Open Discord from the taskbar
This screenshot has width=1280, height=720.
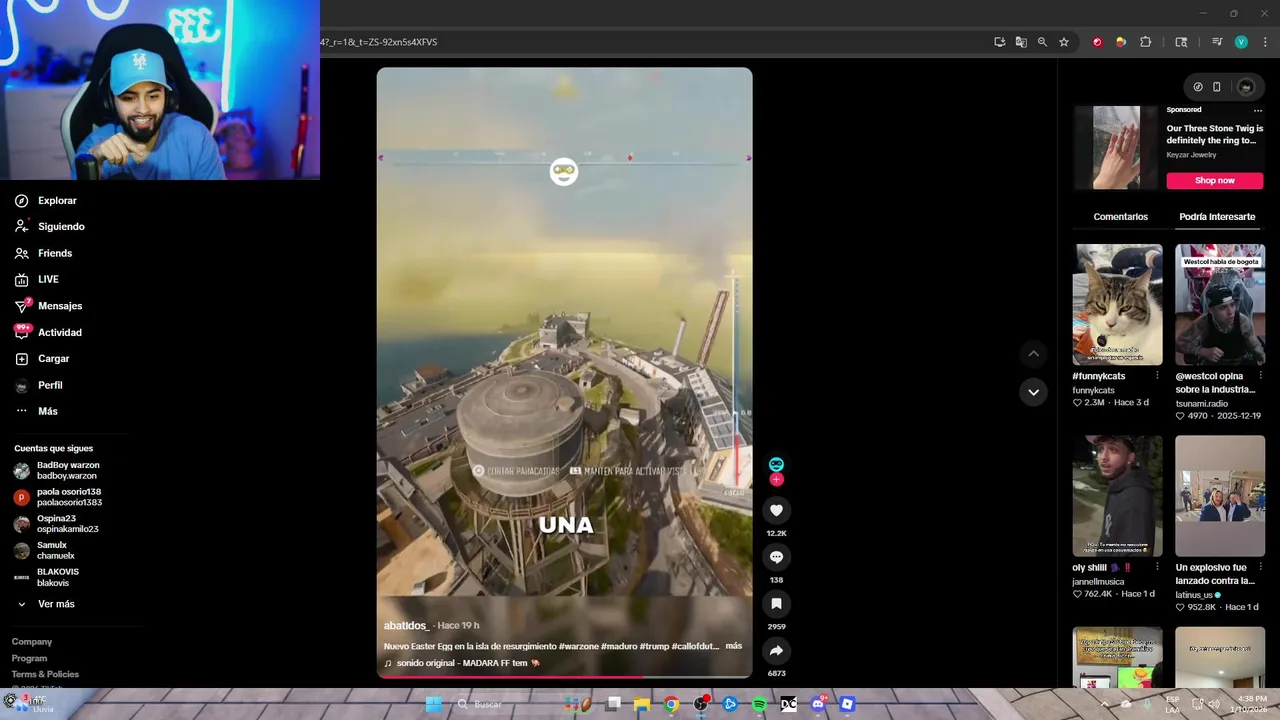(818, 704)
